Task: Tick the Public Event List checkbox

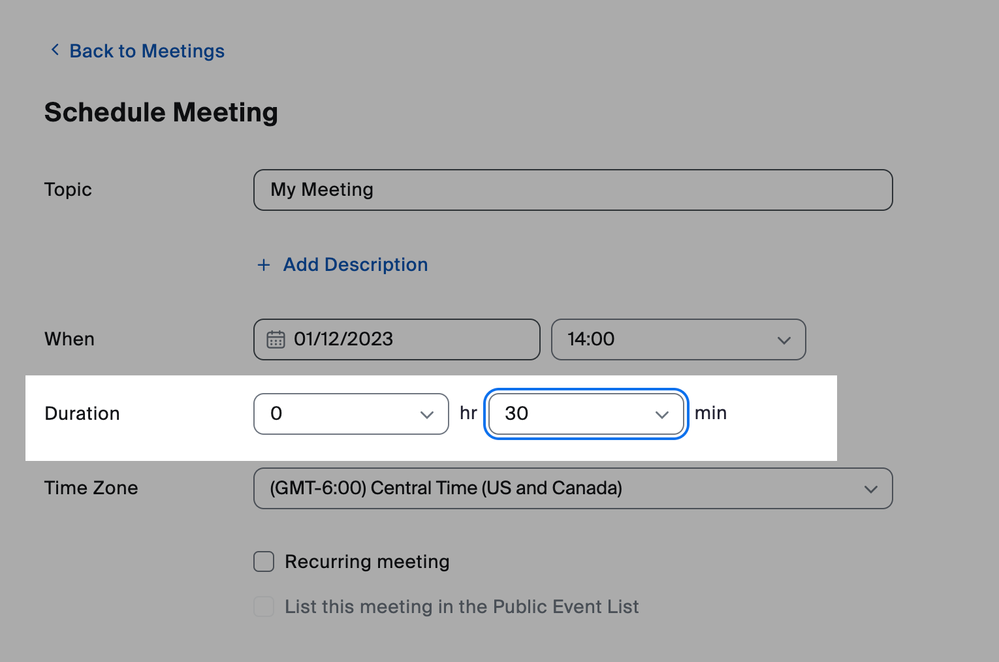Action: click(264, 606)
